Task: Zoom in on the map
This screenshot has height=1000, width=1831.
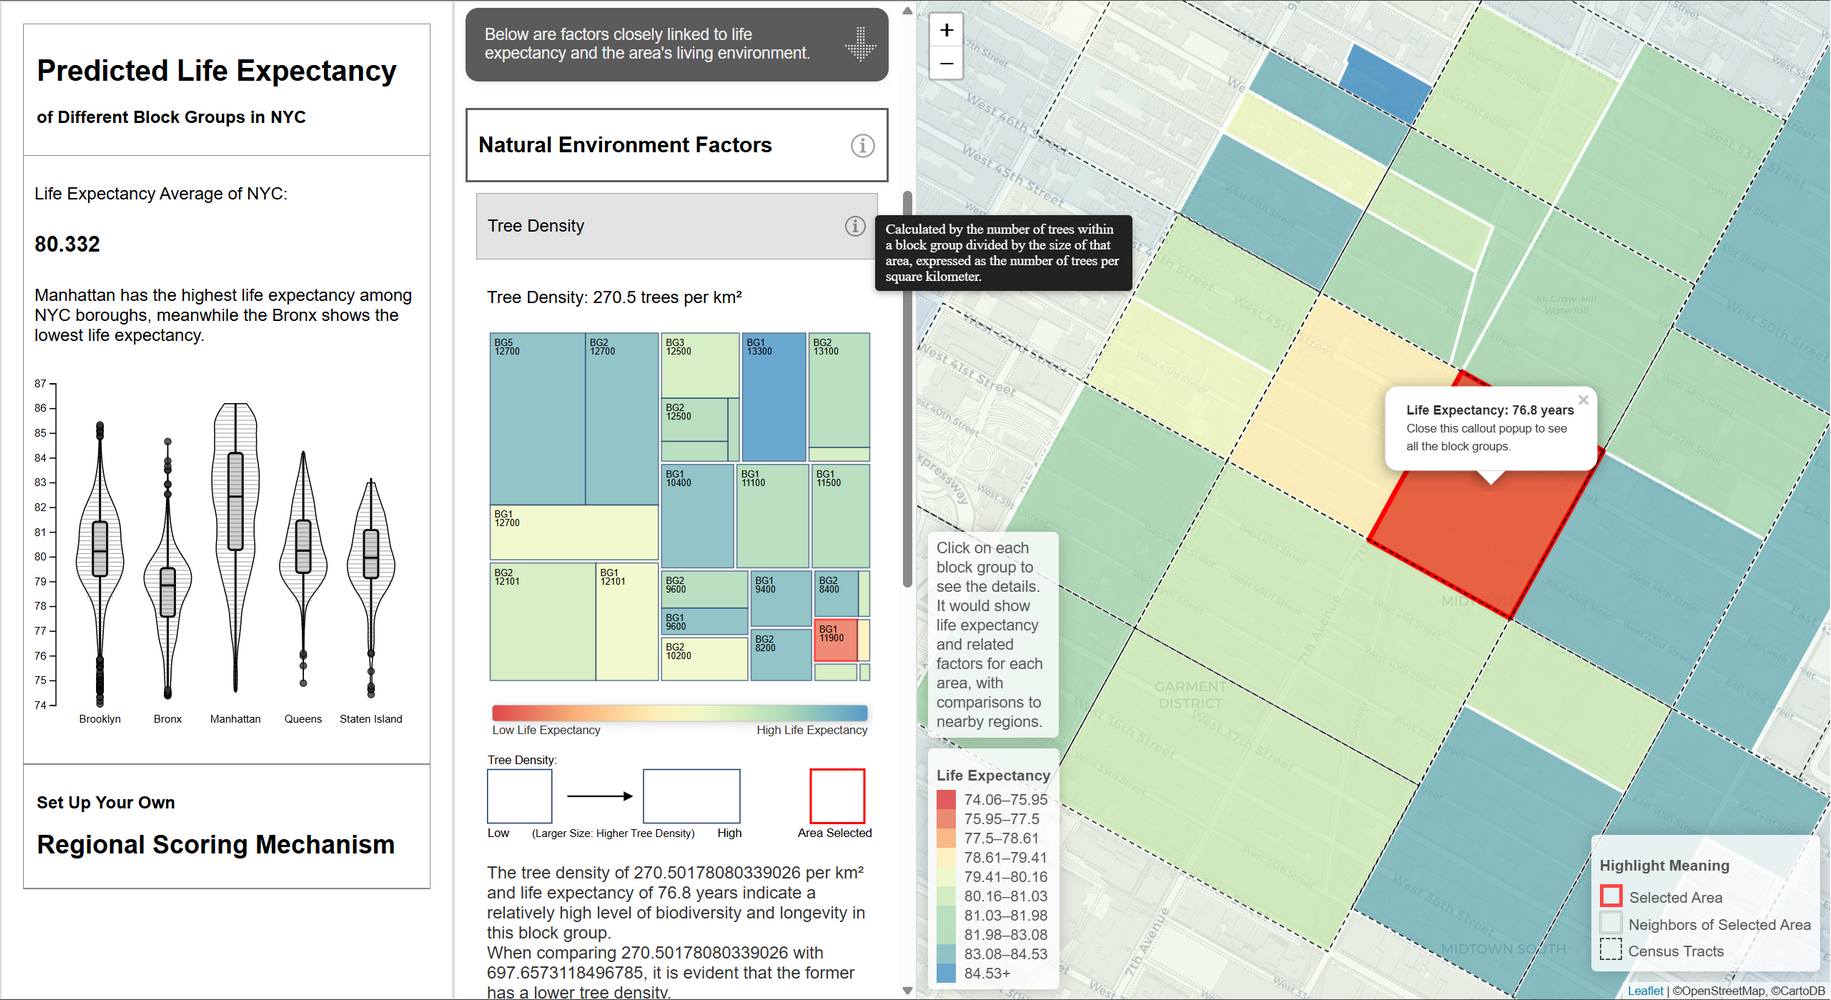Action: click(x=946, y=30)
